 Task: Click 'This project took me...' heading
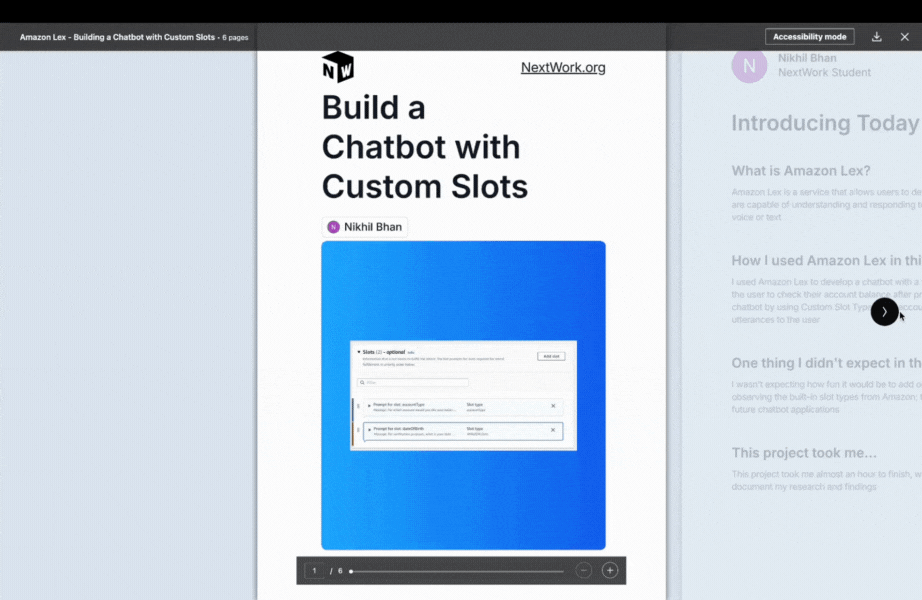click(x=804, y=453)
